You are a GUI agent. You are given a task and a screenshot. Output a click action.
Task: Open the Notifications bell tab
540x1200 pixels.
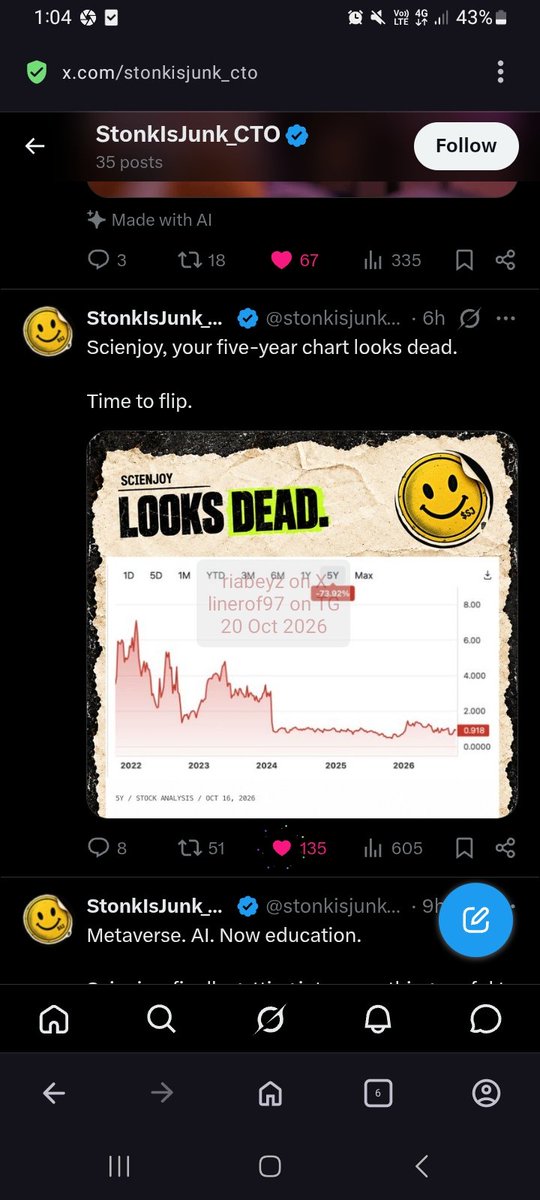(x=377, y=1019)
